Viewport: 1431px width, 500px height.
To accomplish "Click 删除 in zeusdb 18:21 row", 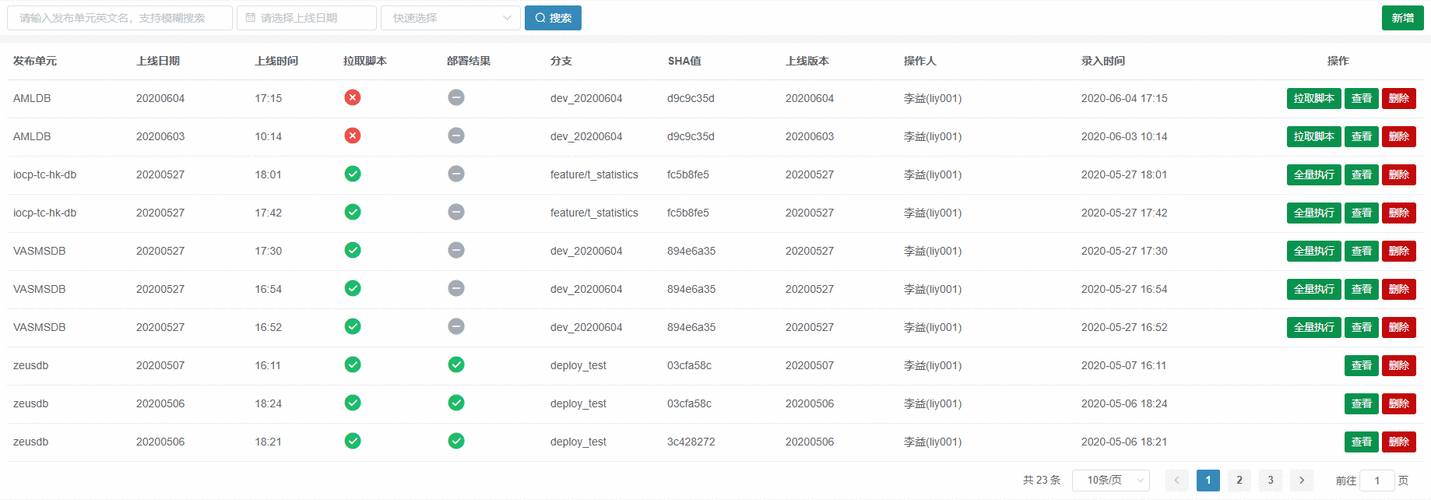I will (1399, 442).
